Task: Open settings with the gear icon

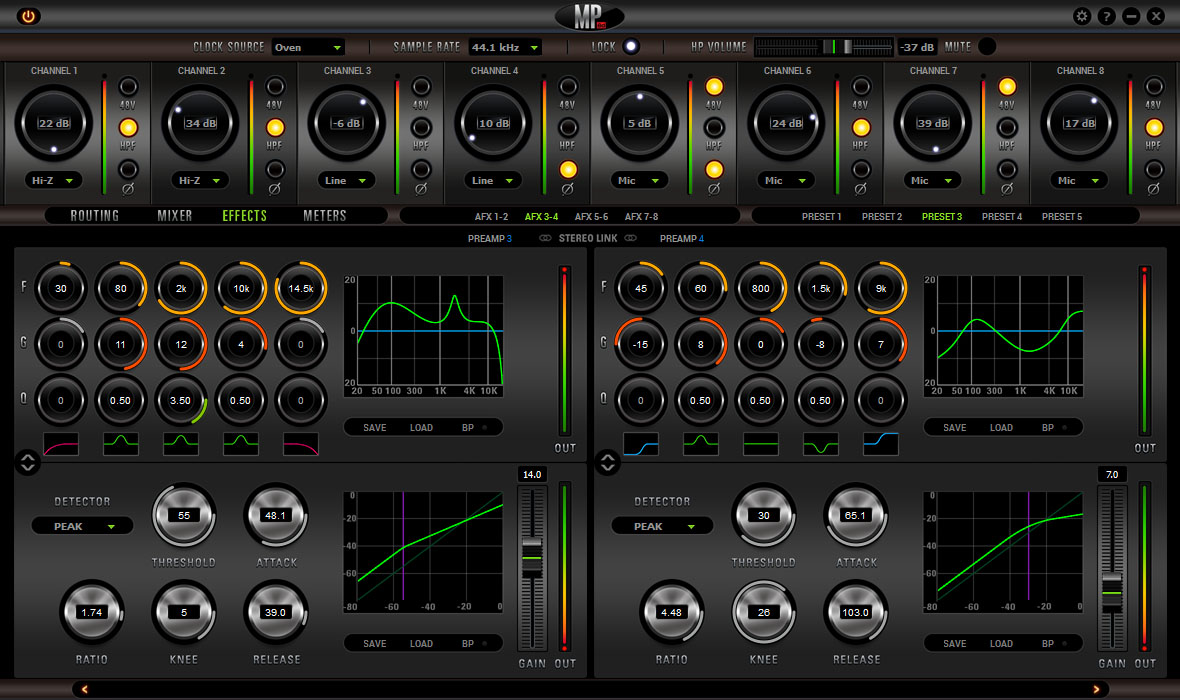Action: coord(1081,16)
